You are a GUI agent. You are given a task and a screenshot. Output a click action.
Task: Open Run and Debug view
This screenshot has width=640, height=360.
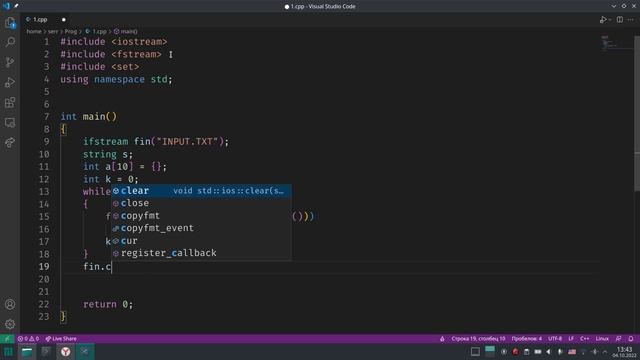tap(10, 82)
